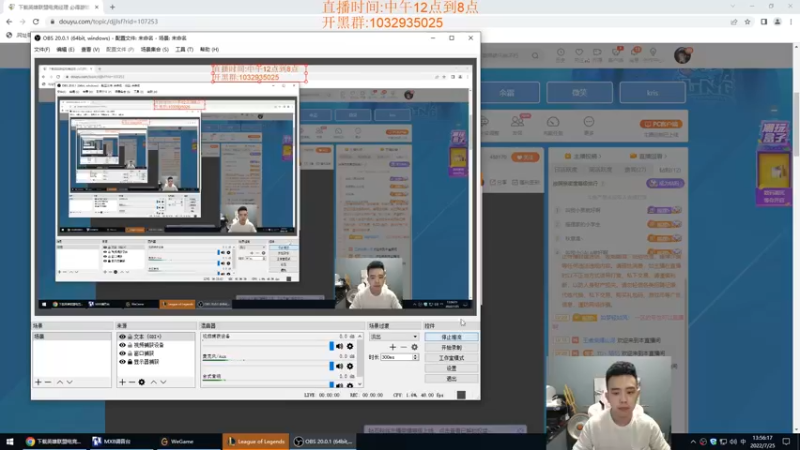Bookmark this page with star icon
The height and width of the screenshot is (450, 800).
747,21
